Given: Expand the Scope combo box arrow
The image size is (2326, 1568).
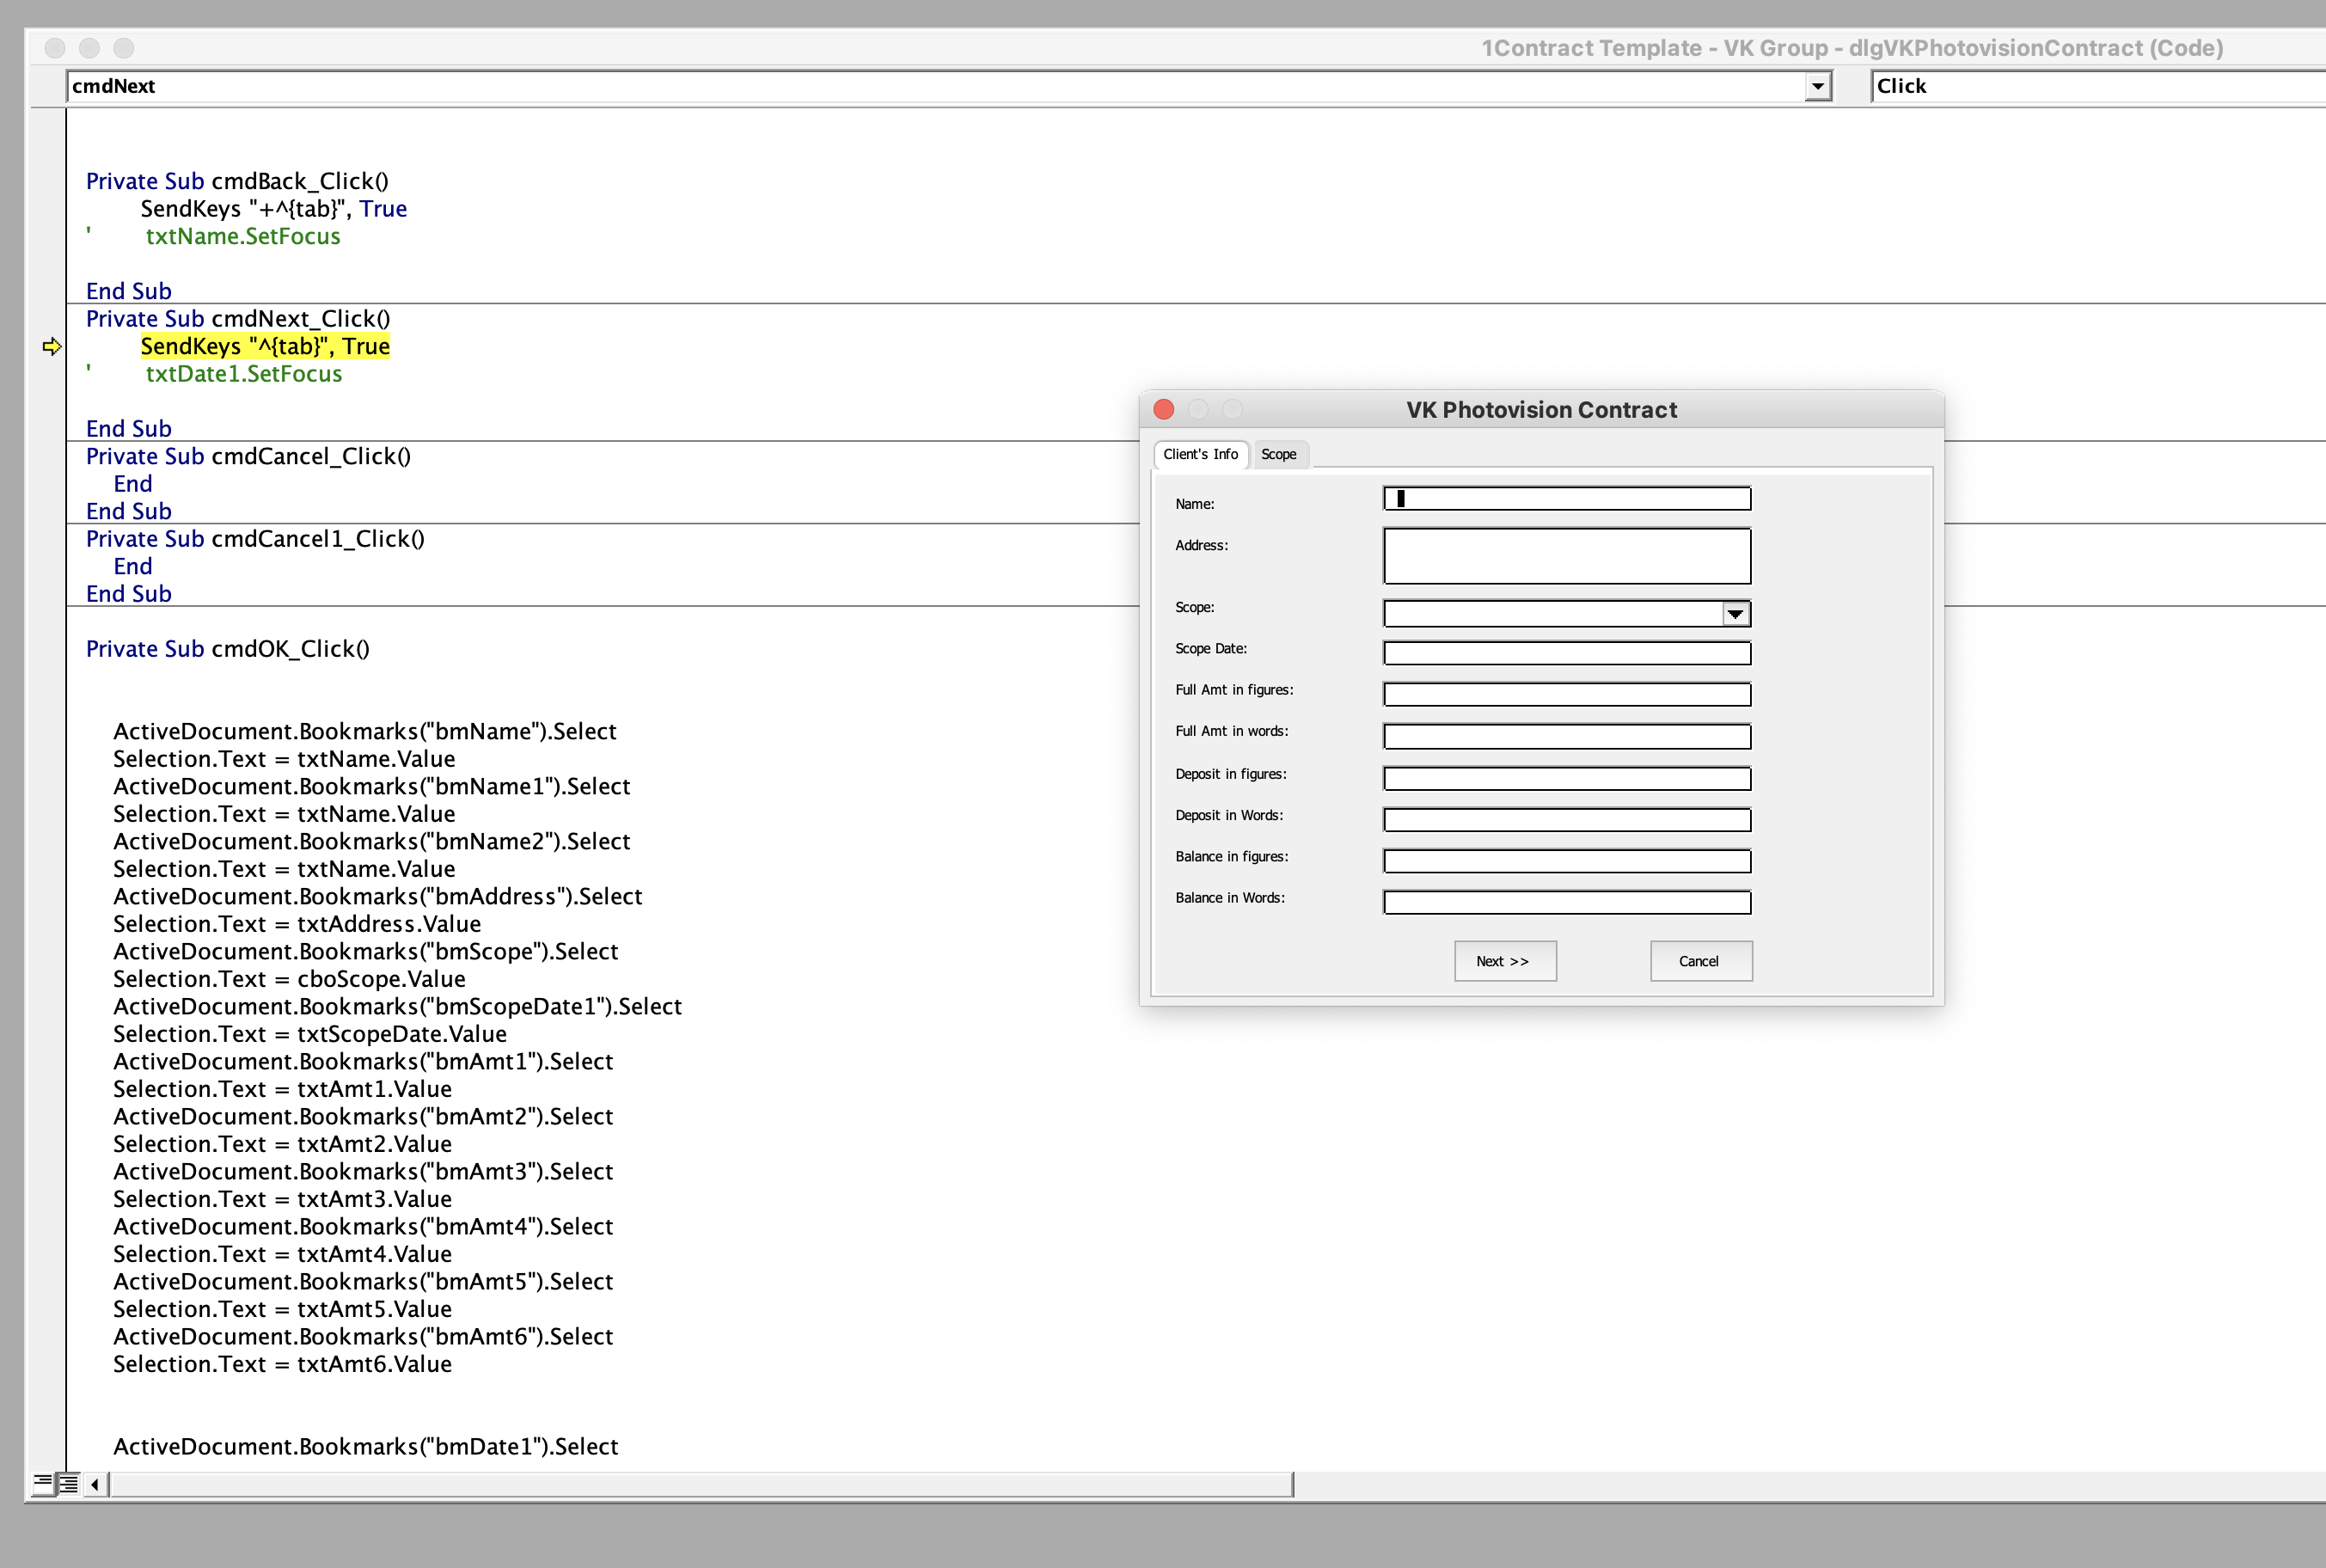Looking at the screenshot, I should pos(1736,613).
